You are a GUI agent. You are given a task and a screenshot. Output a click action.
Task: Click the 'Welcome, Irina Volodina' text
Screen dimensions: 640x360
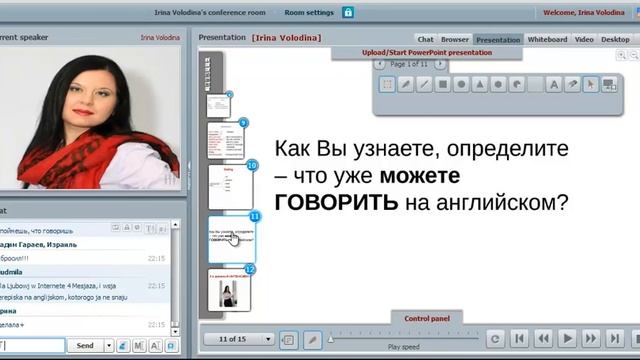point(584,13)
